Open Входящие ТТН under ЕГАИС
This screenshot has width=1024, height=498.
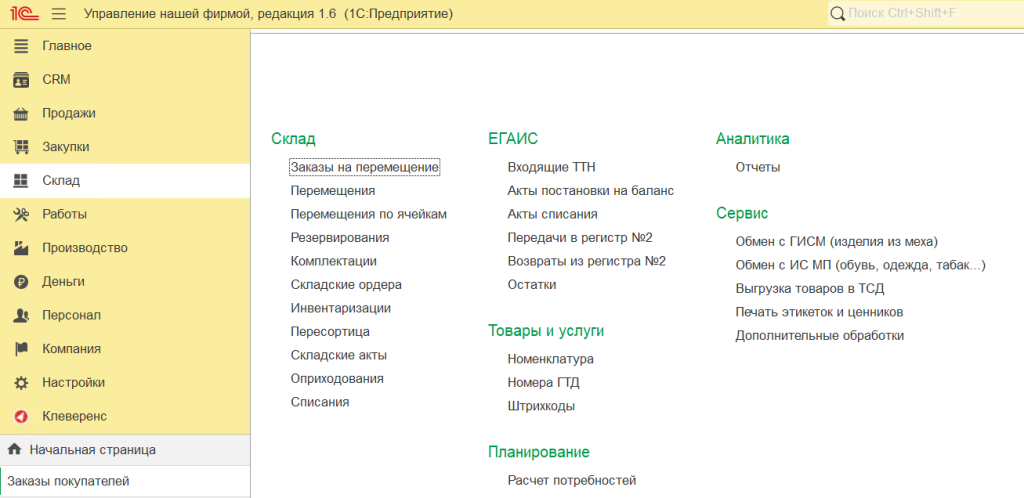click(x=551, y=167)
